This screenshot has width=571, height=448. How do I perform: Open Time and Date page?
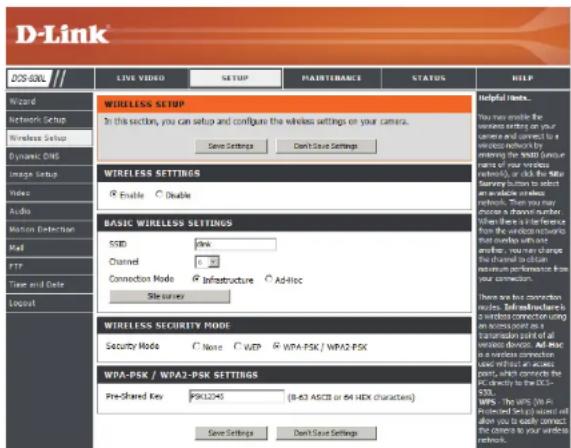[50, 284]
